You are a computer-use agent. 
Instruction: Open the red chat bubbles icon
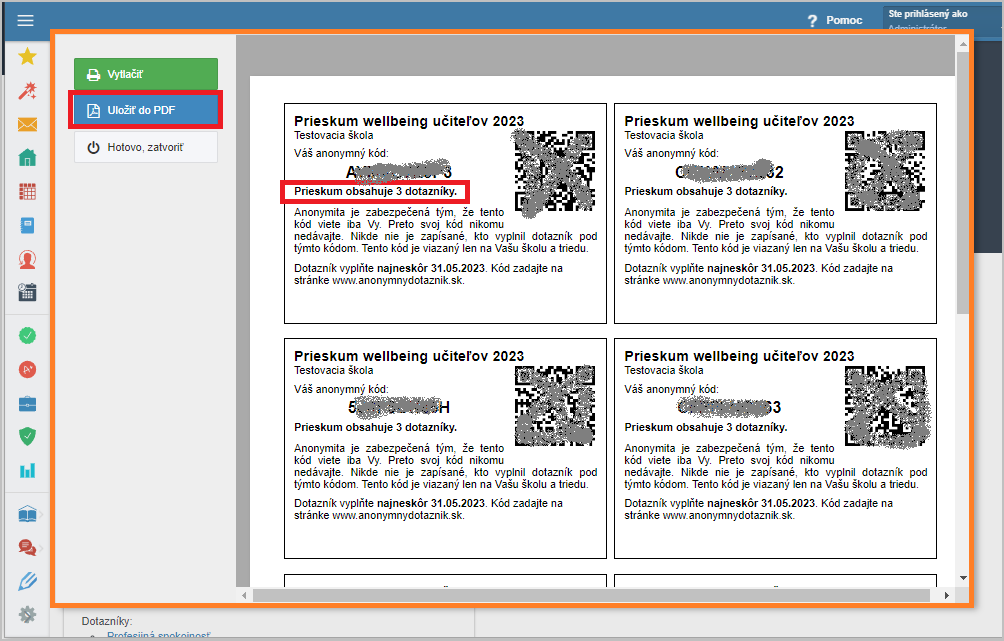point(27,548)
